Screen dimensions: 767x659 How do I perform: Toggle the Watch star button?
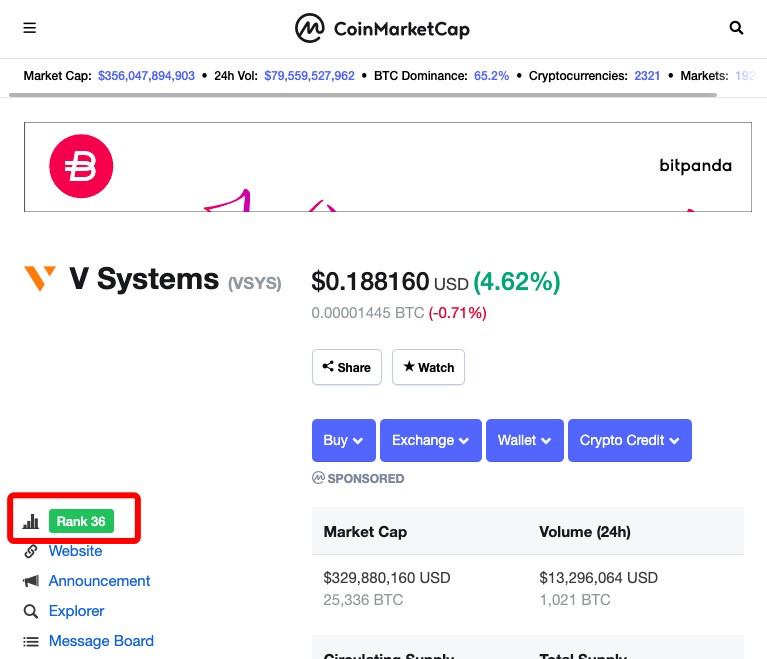click(x=428, y=367)
